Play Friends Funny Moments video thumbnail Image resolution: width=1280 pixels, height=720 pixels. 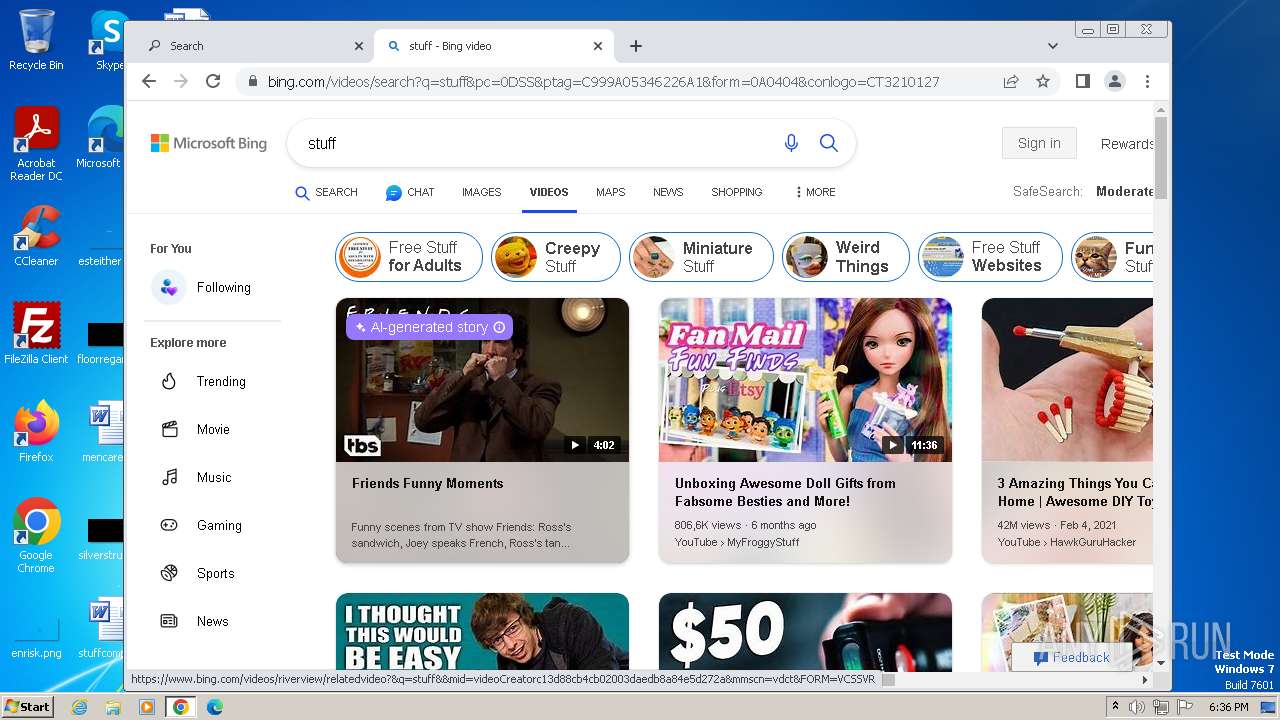(x=482, y=380)
